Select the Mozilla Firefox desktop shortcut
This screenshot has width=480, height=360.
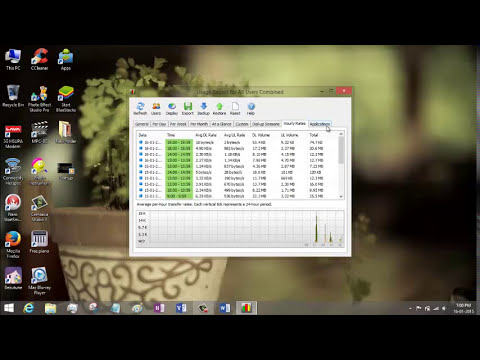point(13,244)
